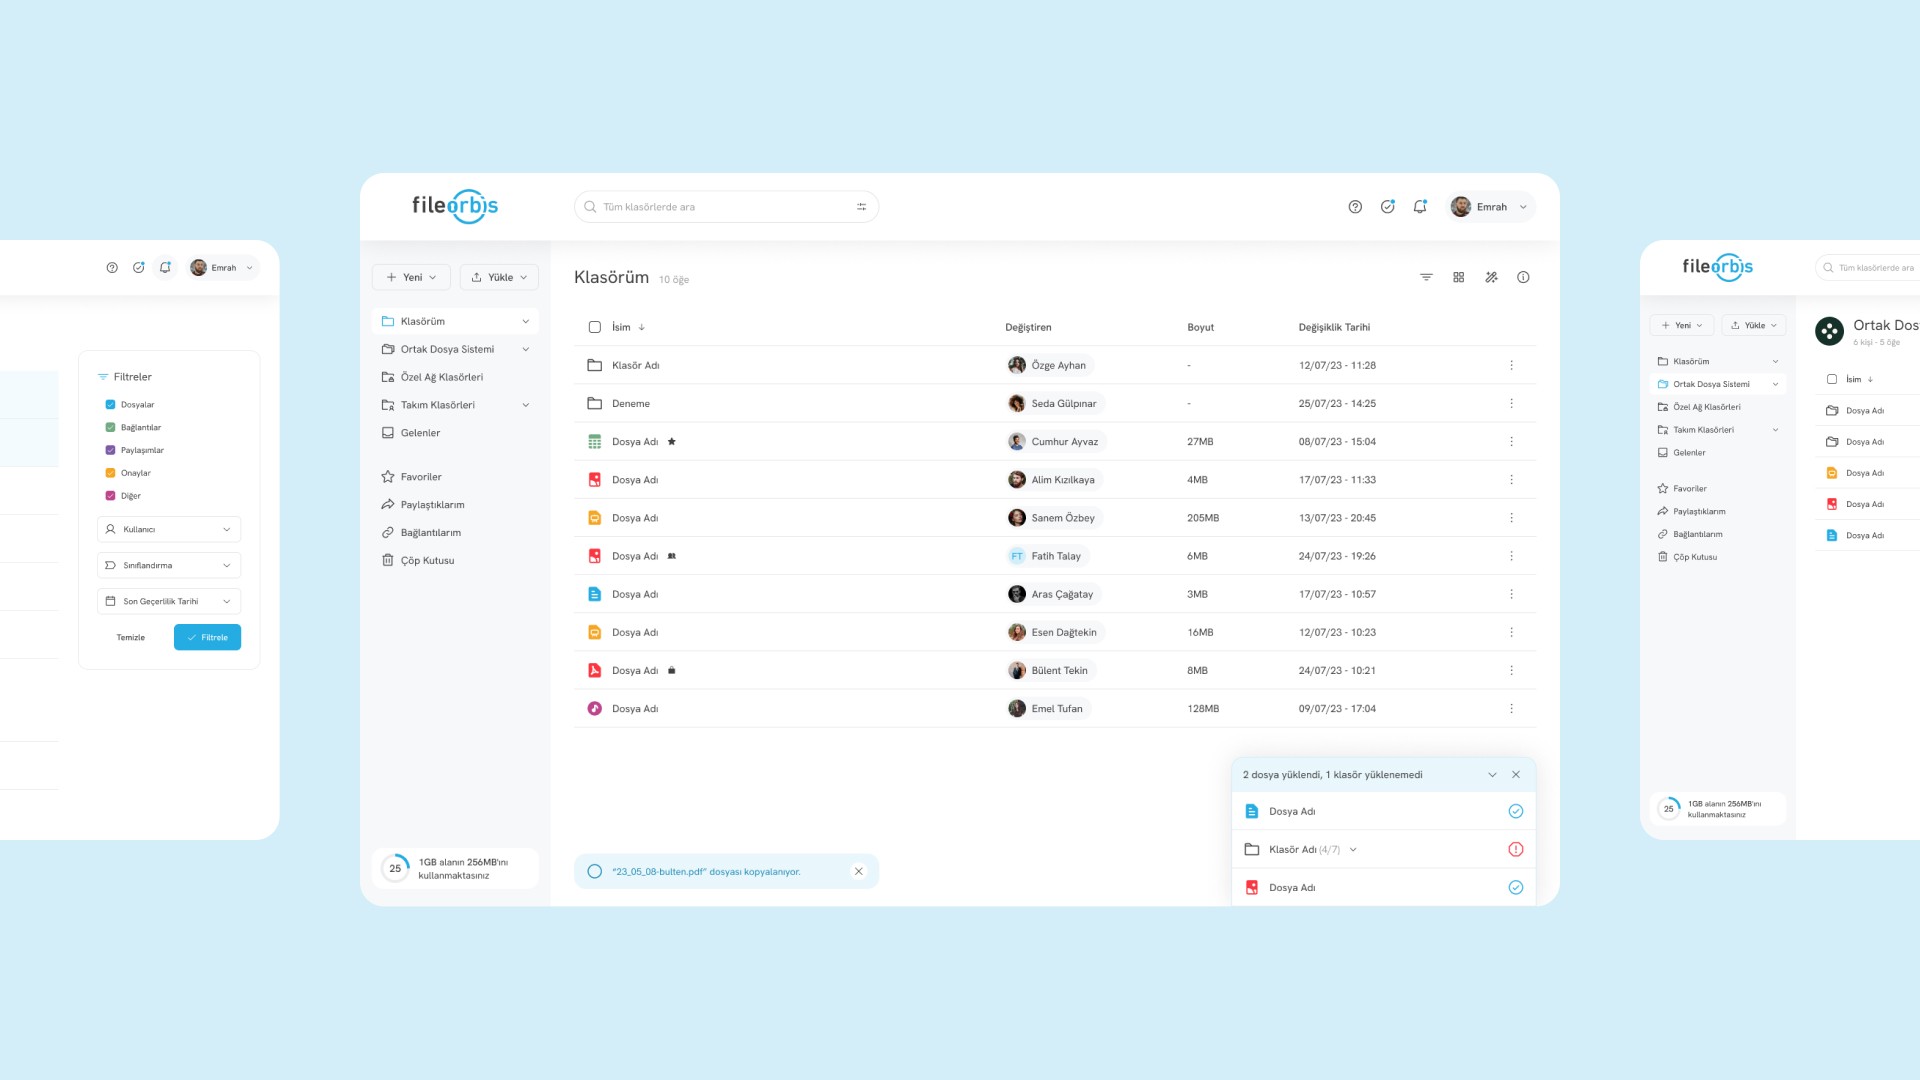Expand the Ortak Dosya Sistemi tree item
Screen dimensions: 1920x1080
pyautogui.click(x=526, y=349)
